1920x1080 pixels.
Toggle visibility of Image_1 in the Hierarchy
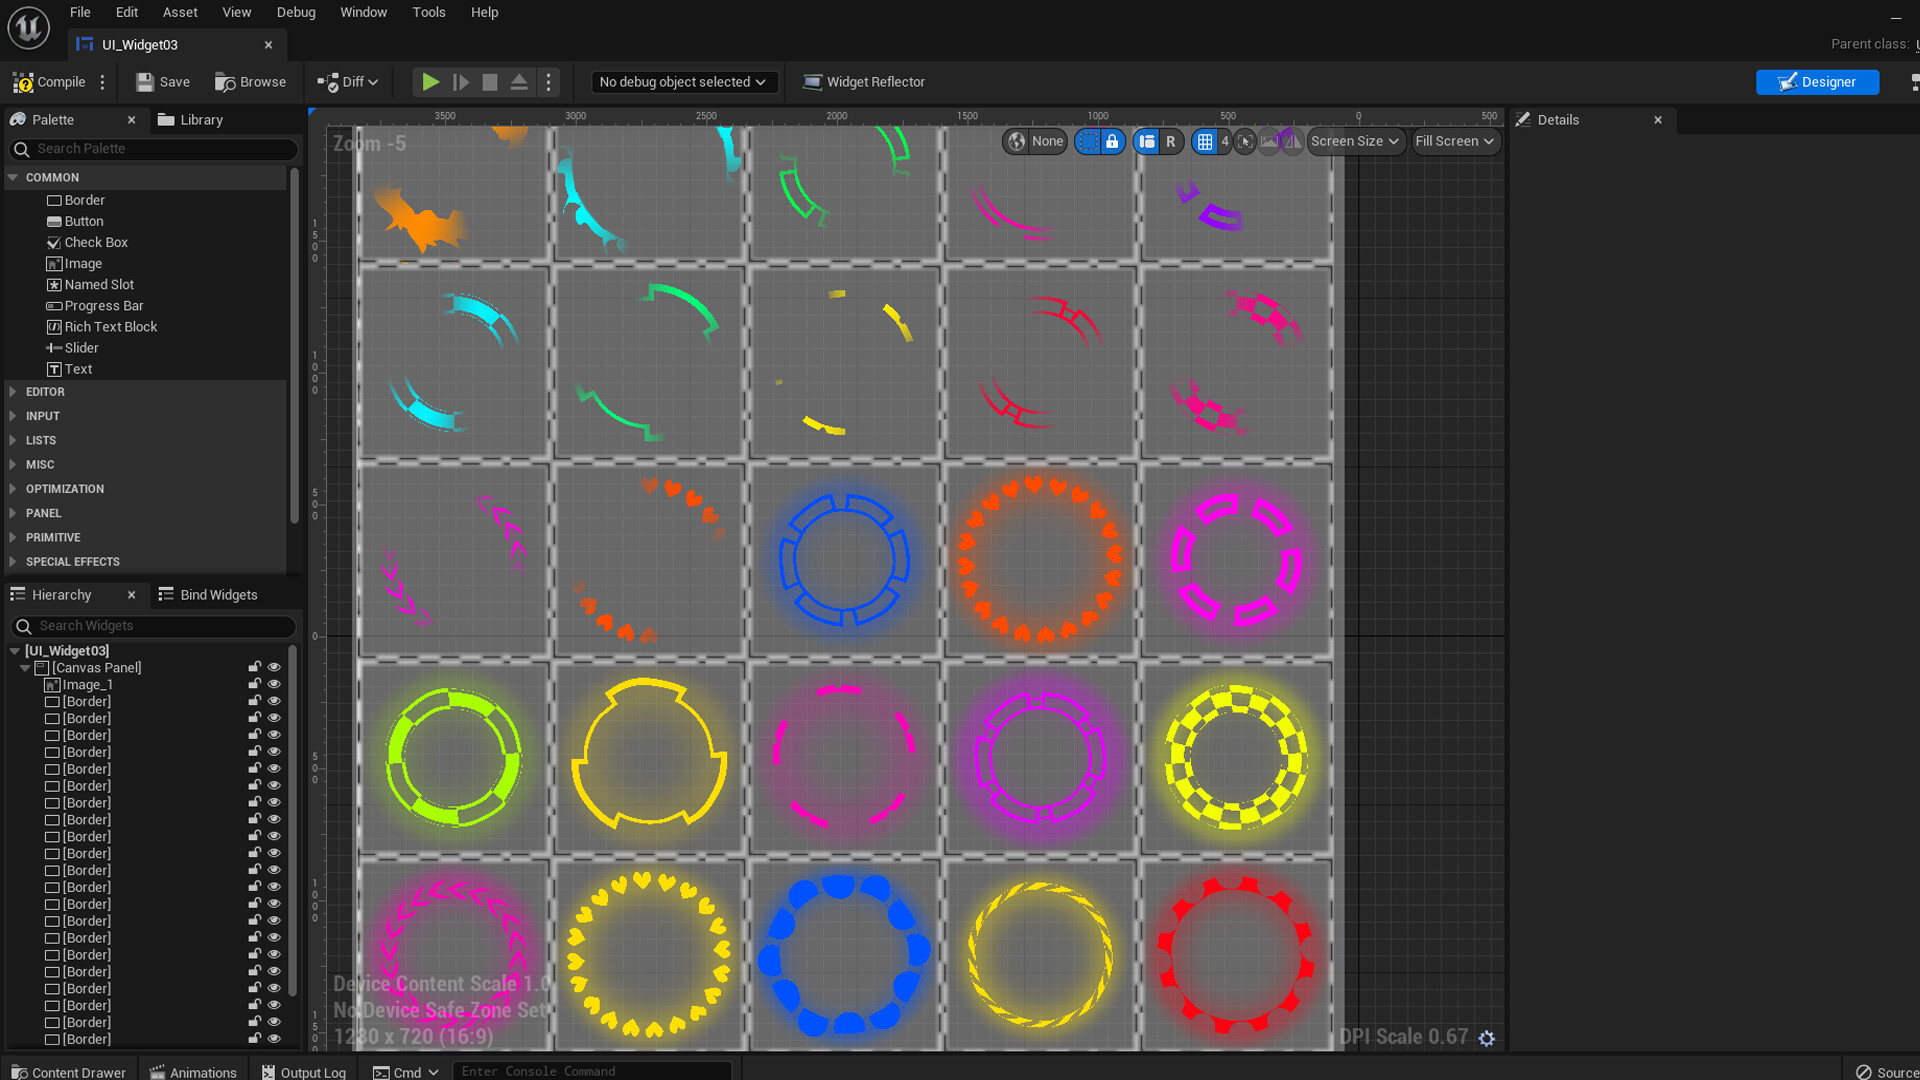pos(274,684)
